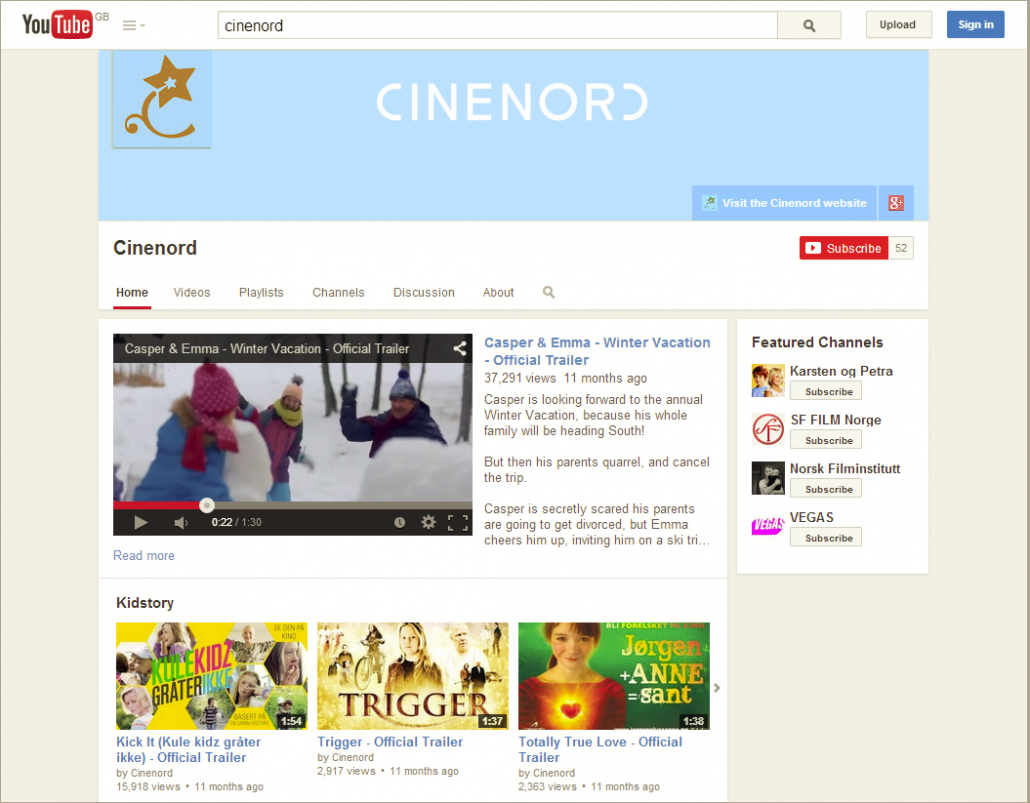The image size is (1030, 803).
Task: Open Totally True Love - Official Trailer title
Action: [600, 750]
